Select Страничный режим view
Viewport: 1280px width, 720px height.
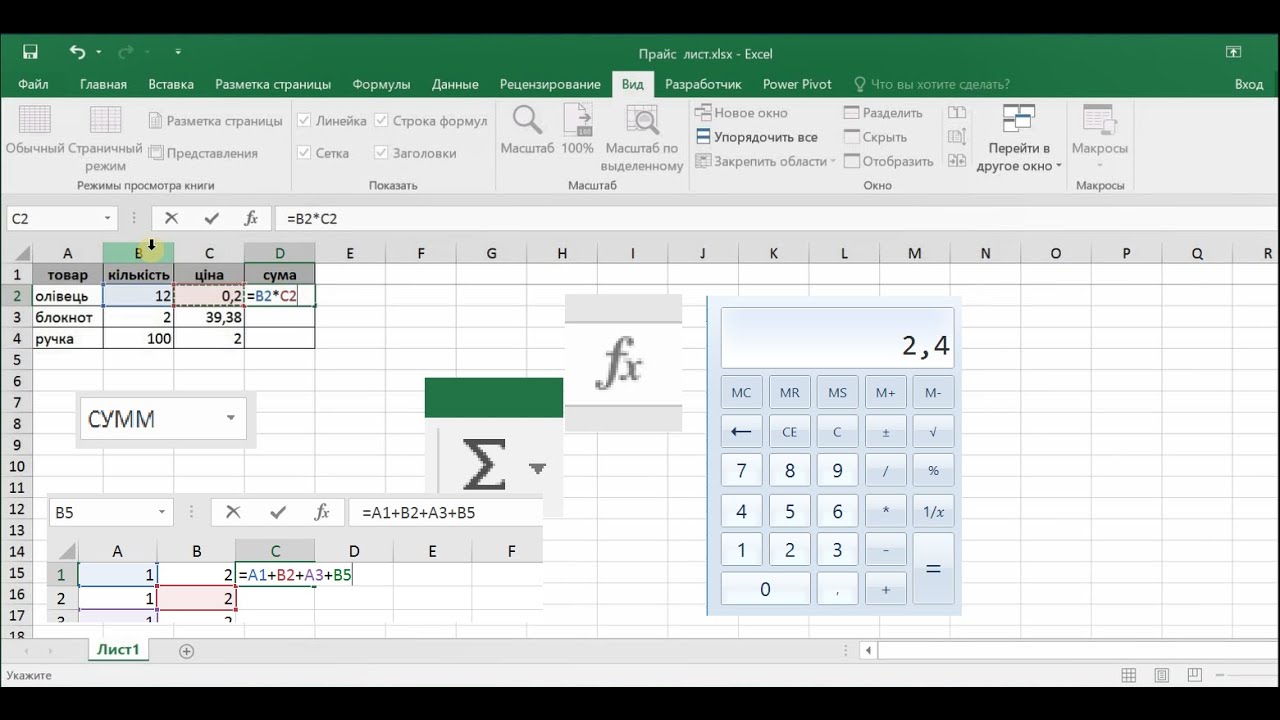tap(105, 138)
